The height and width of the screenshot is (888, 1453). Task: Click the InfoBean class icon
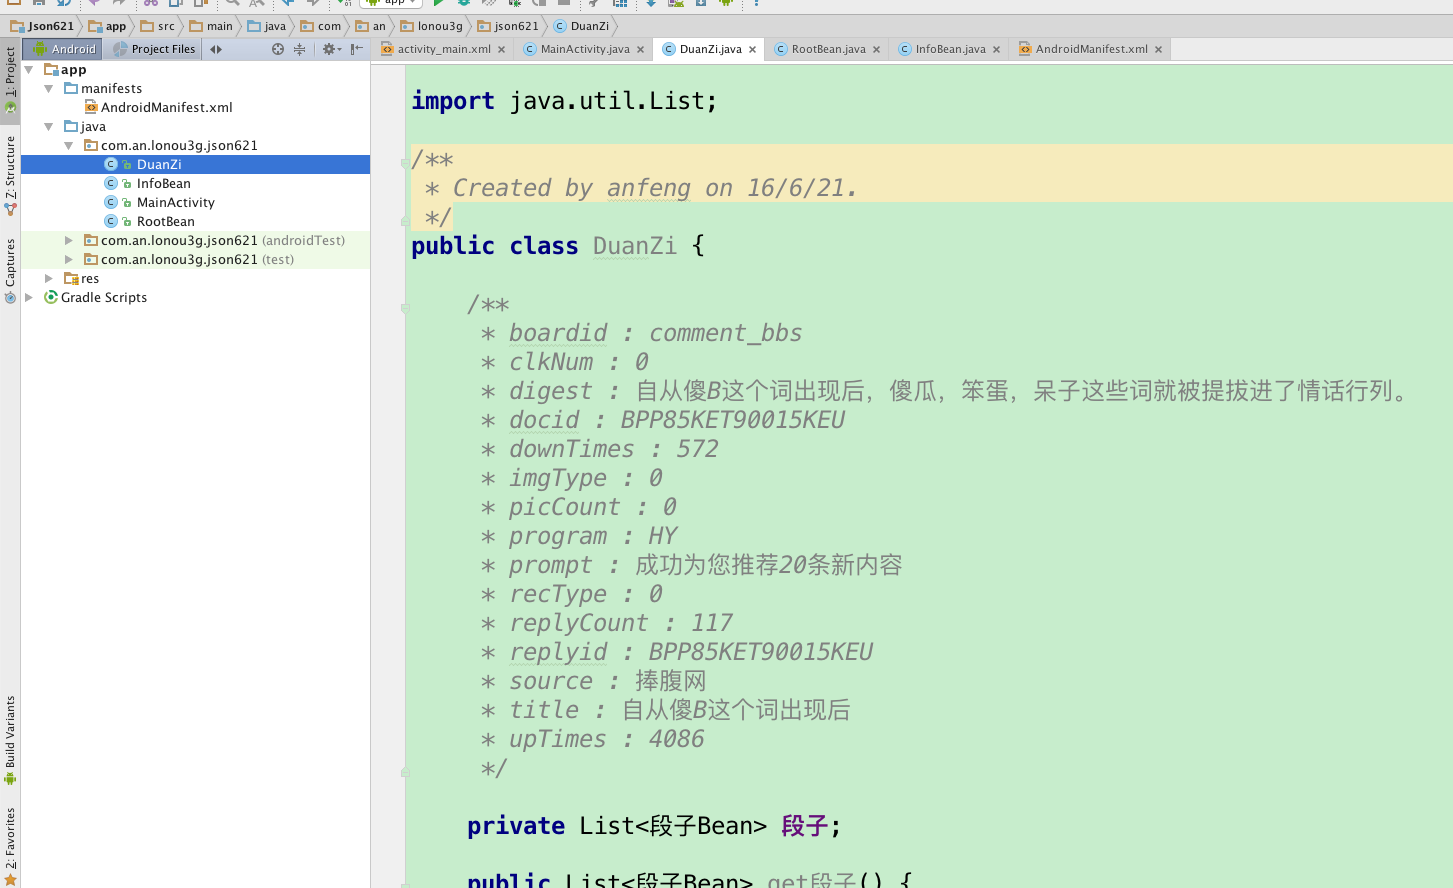(111, 184)
